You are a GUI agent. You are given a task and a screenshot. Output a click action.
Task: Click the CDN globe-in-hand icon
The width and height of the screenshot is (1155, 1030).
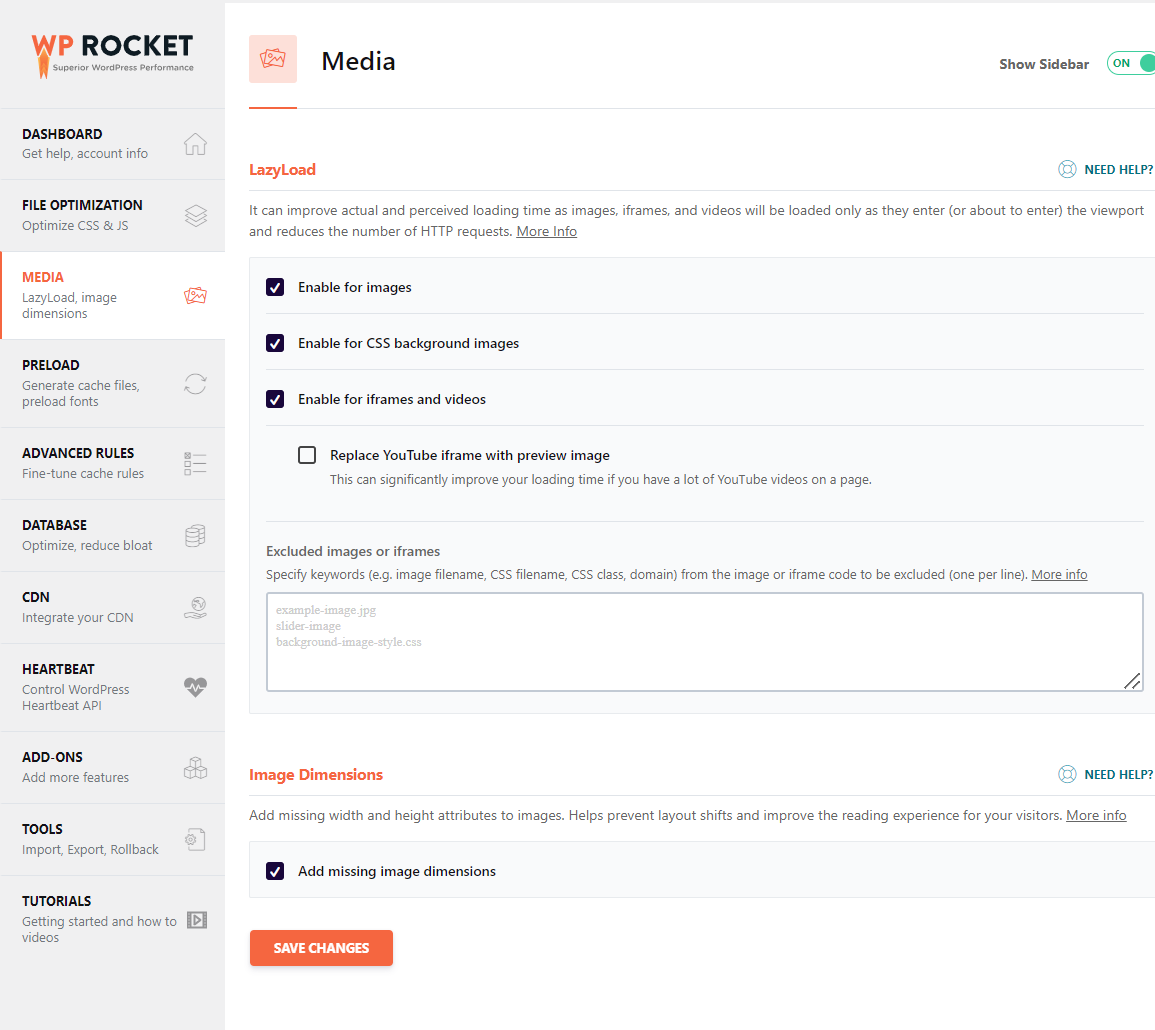pyautogui.click(x=195, y=608)
